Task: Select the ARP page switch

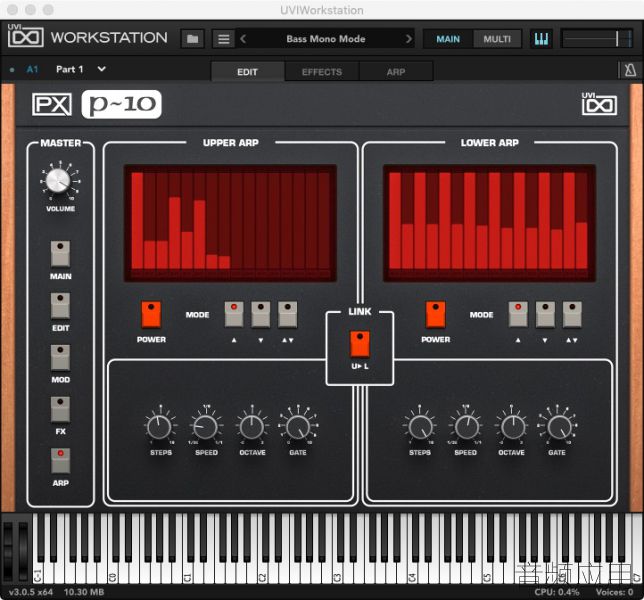Action: 60,461
